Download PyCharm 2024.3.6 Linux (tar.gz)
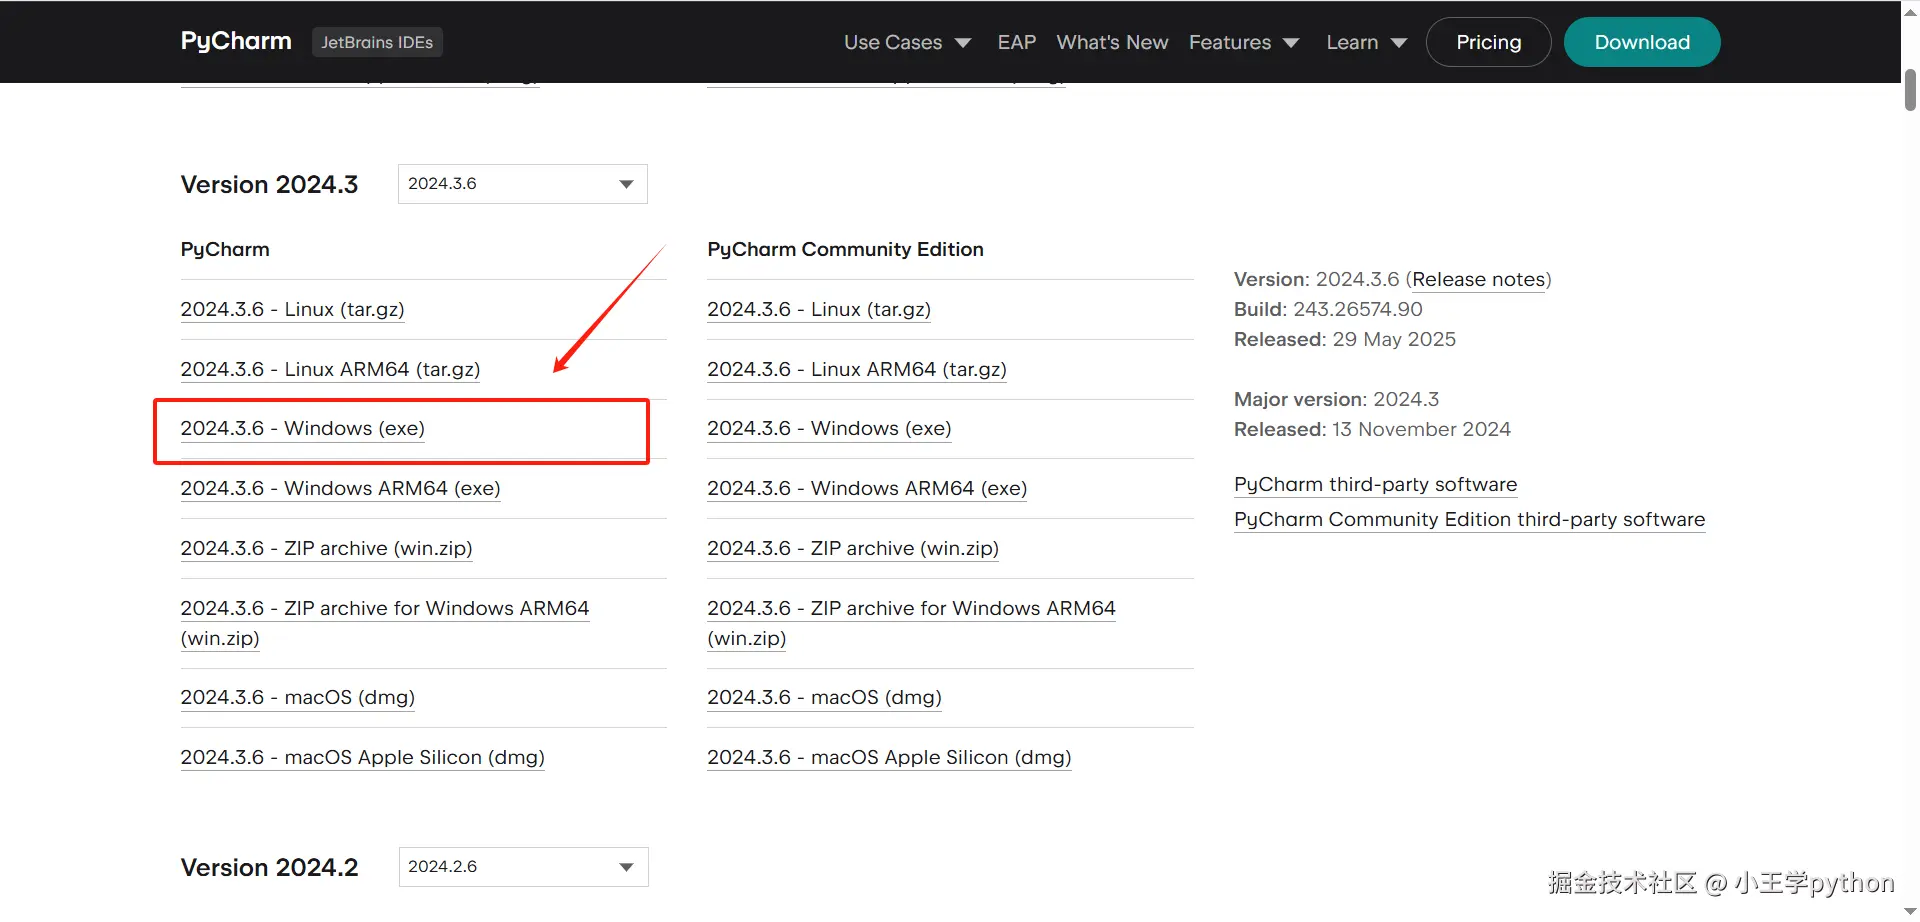 292,309
